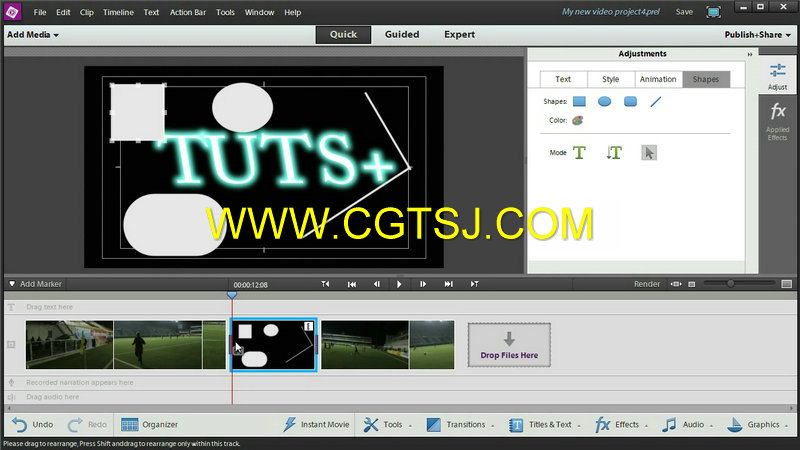Choose vertical type tool mode
Screen dimensions: 800x450
(614, 153)
